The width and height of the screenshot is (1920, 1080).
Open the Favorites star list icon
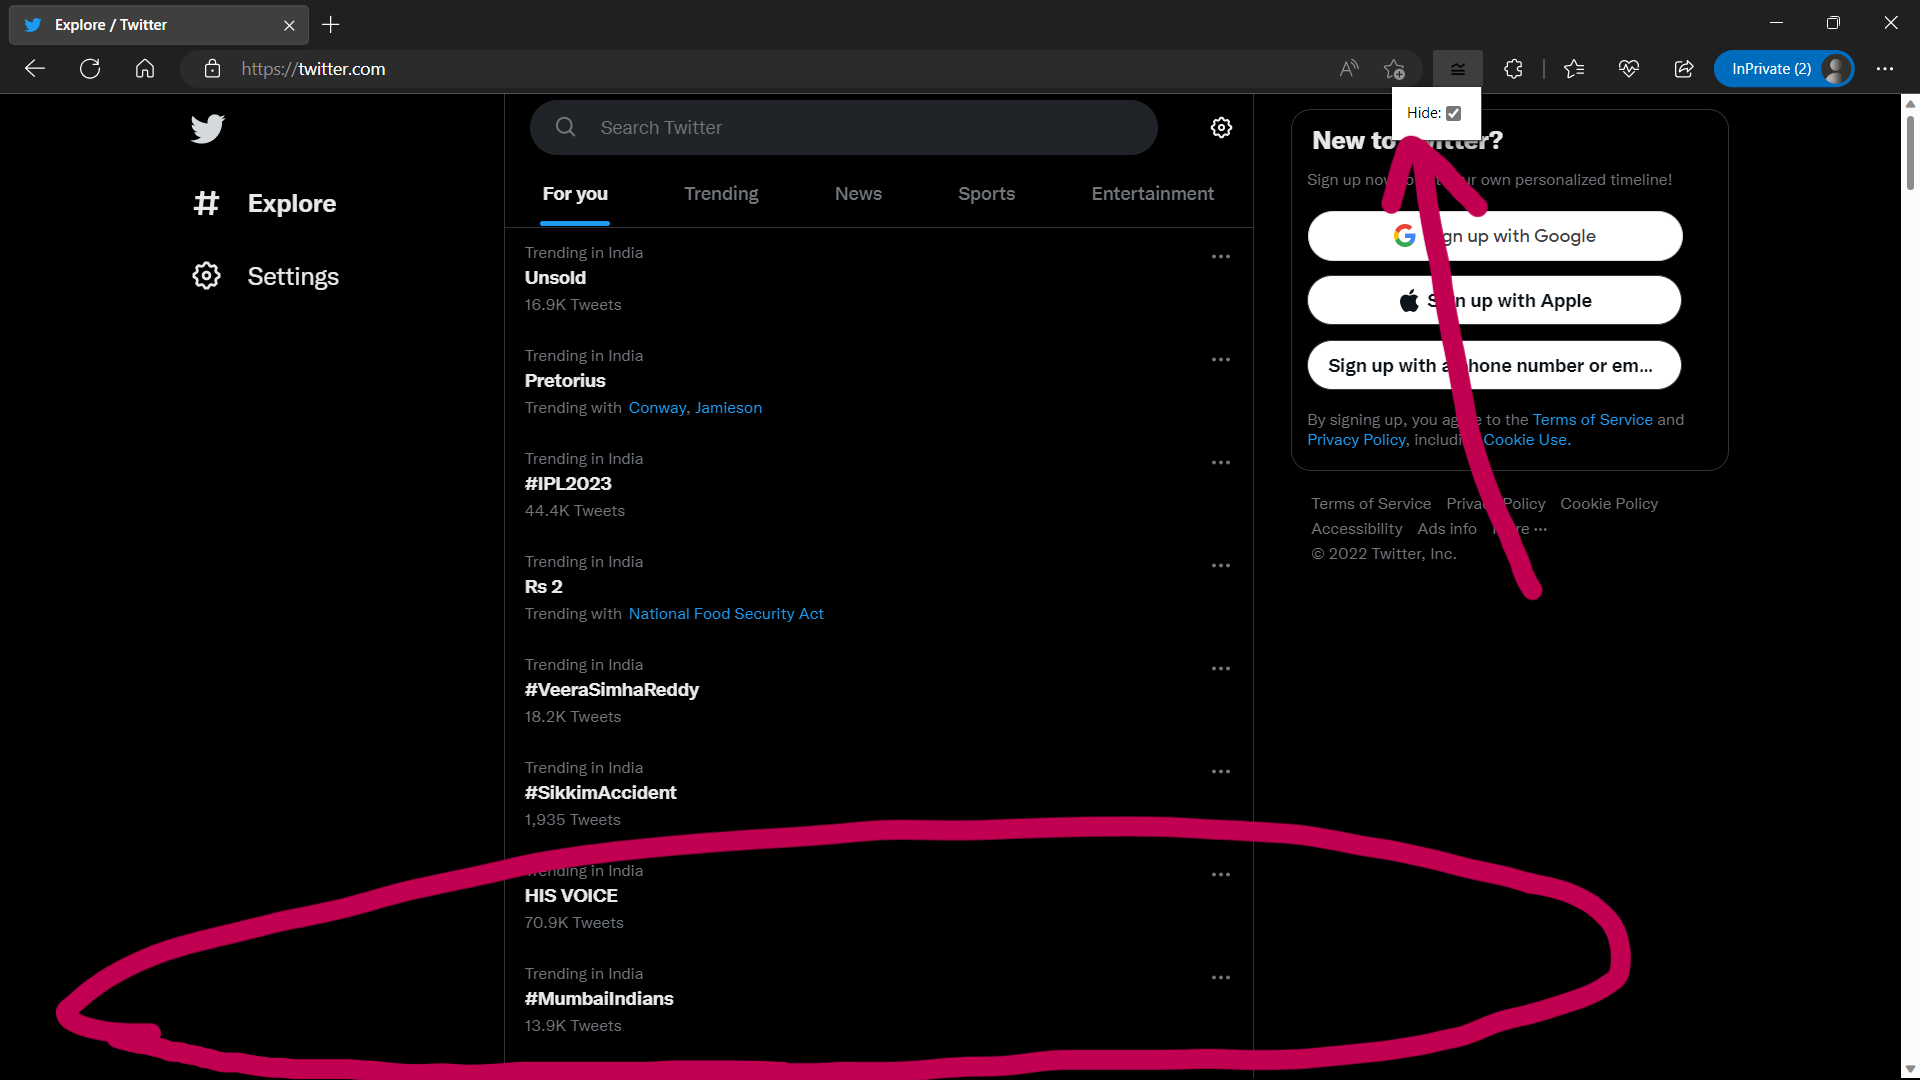pyautogui.click(x=1574, y=69)
